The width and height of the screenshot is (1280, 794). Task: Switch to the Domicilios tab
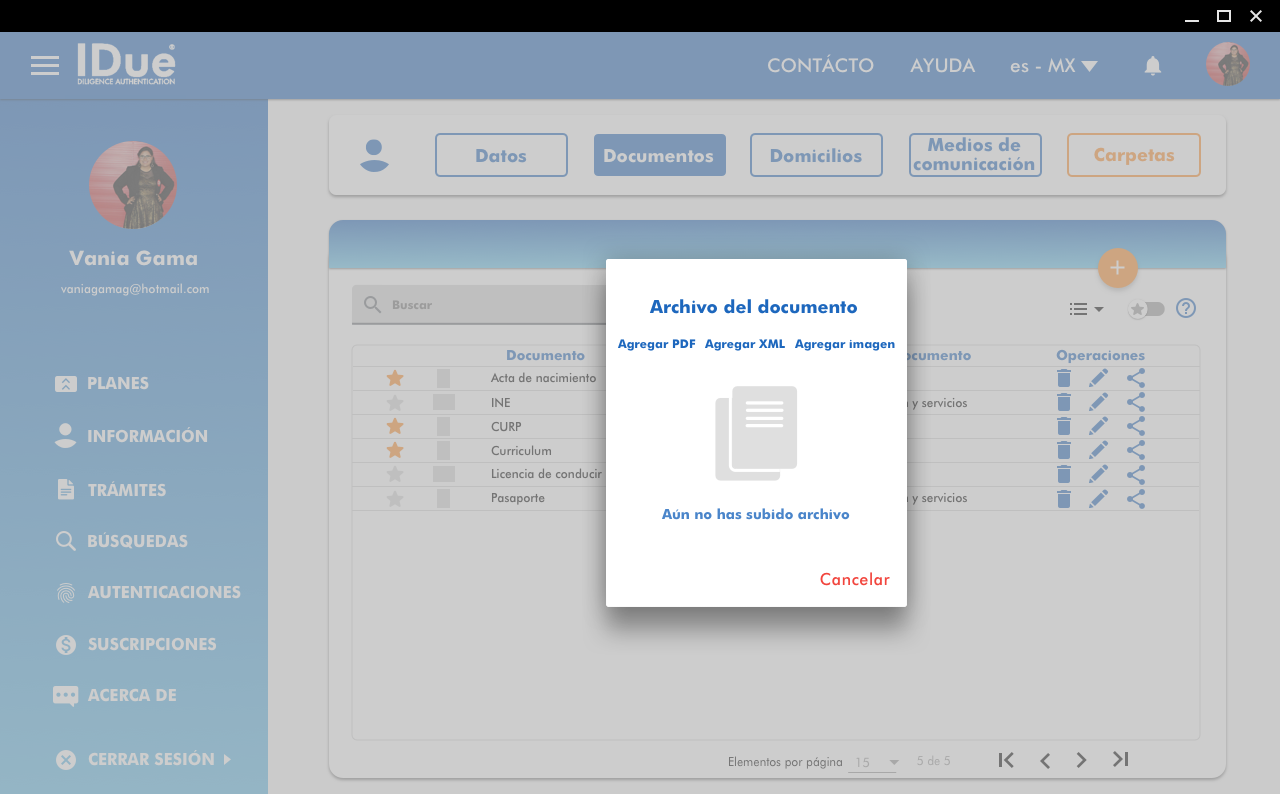coord(816,155)
